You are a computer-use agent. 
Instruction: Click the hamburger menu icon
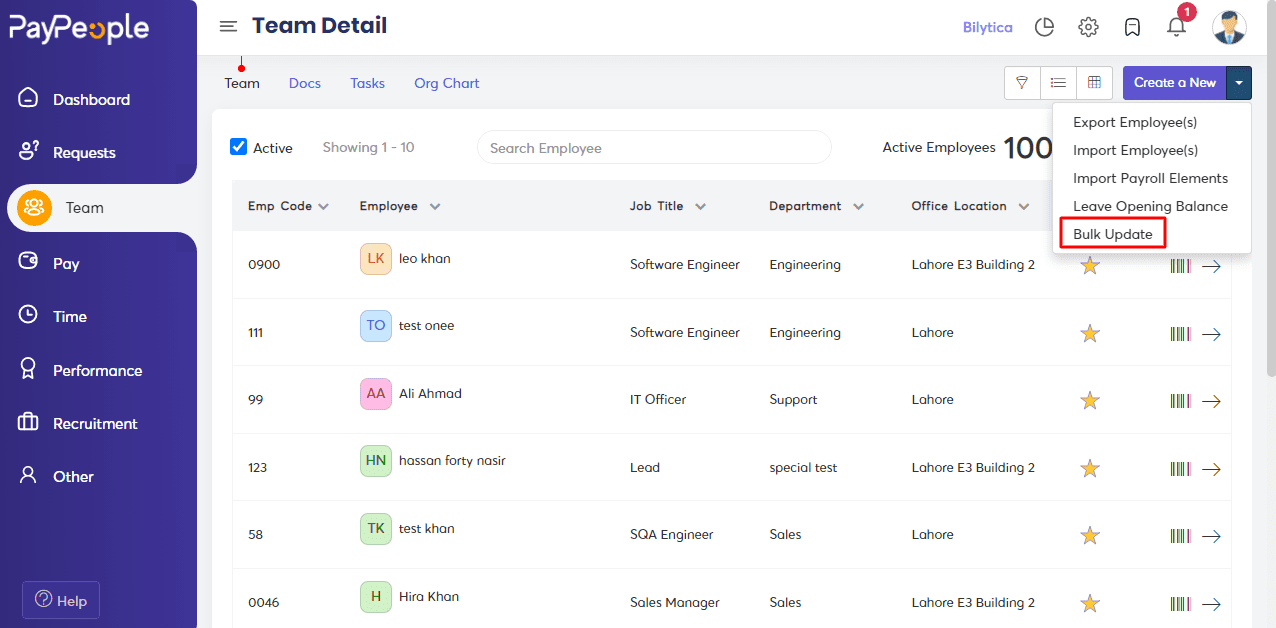228,27
